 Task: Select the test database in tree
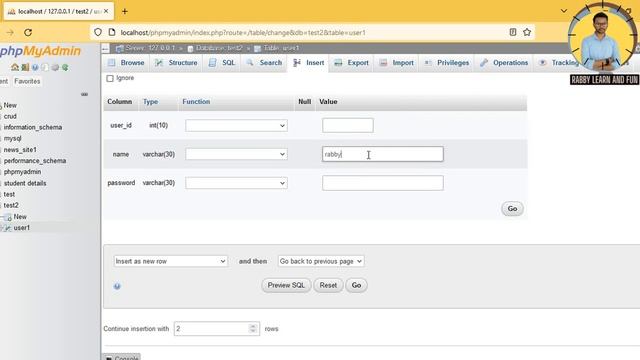tap(9, 194)
